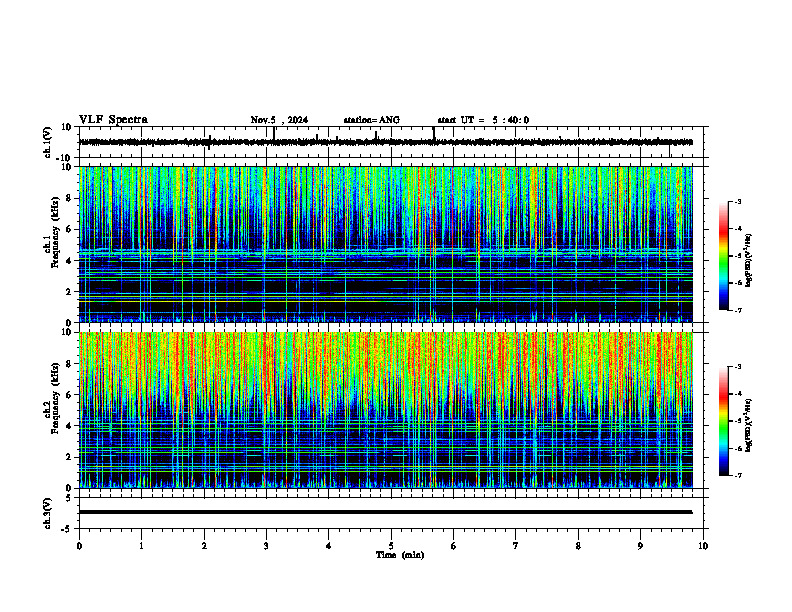Click the "9" tick on the time axis
The image size is (792, 612).
click(x=640, y=546)
